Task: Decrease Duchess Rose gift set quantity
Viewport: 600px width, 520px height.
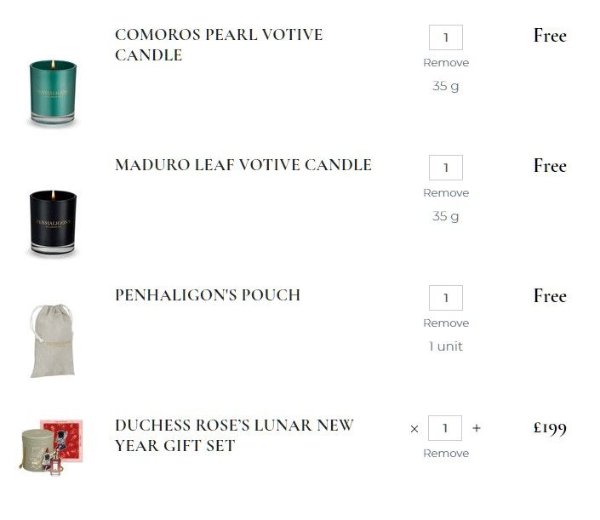Action: tap(415, 429)
